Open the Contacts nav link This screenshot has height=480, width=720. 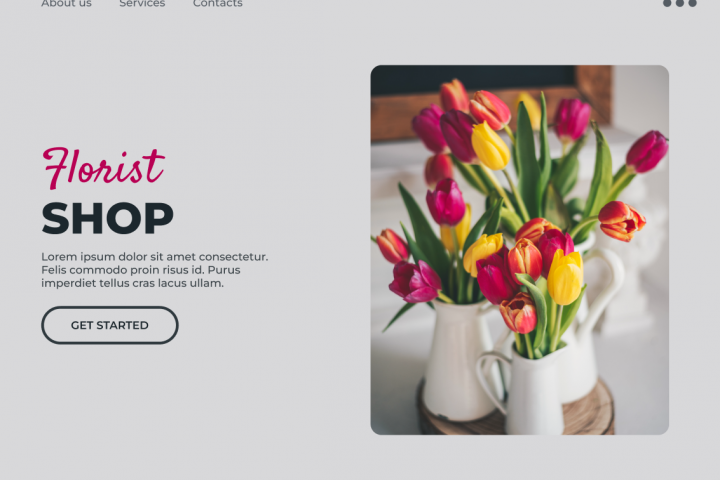(218, 3)
